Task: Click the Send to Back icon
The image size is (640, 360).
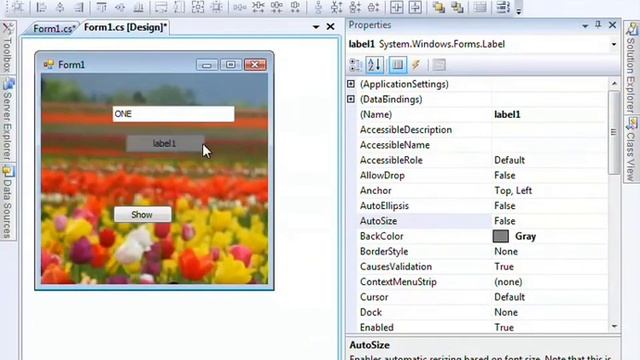Action: pos(457,7)
